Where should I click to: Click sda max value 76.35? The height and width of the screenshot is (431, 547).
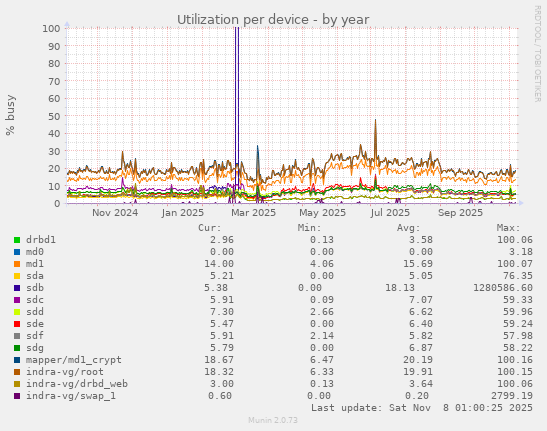click(518, 276)
